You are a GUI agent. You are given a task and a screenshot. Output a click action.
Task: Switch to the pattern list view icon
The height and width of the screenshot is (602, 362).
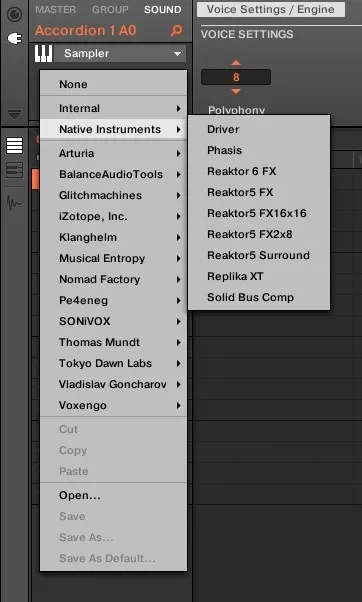[x=15, y=146]
